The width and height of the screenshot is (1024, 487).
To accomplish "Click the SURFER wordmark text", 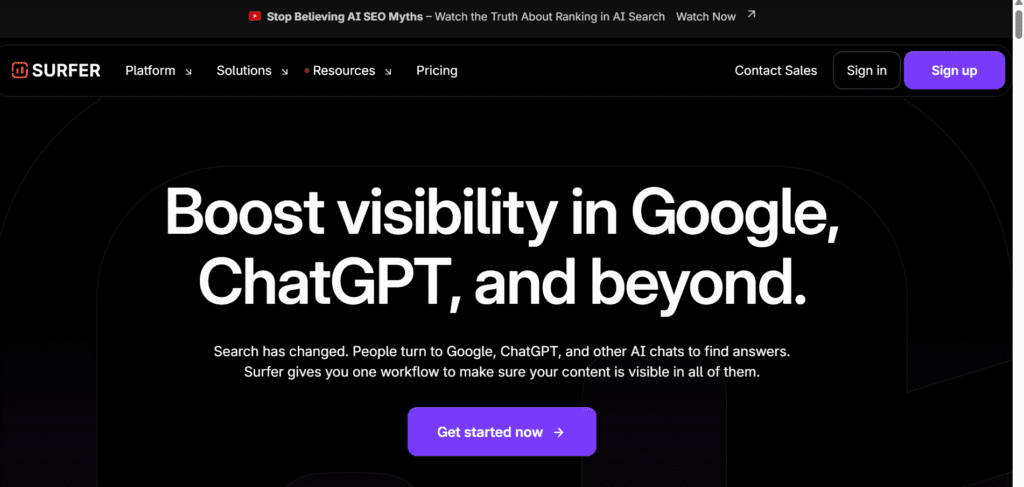I will pyautogui.click(x=67, y=70).
